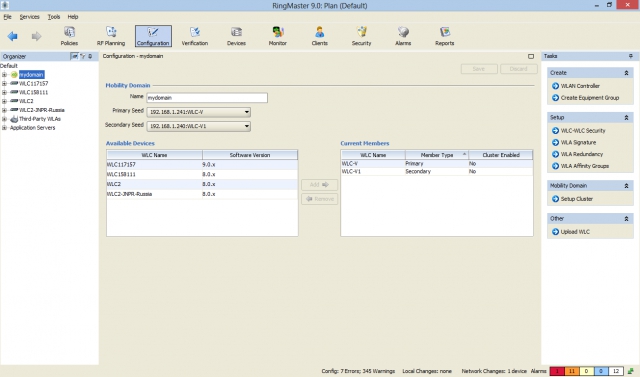Sort by Member Type column header
The width and height of the screenshot is (640, 377).
pyautogui.click(x=437, y=155)
